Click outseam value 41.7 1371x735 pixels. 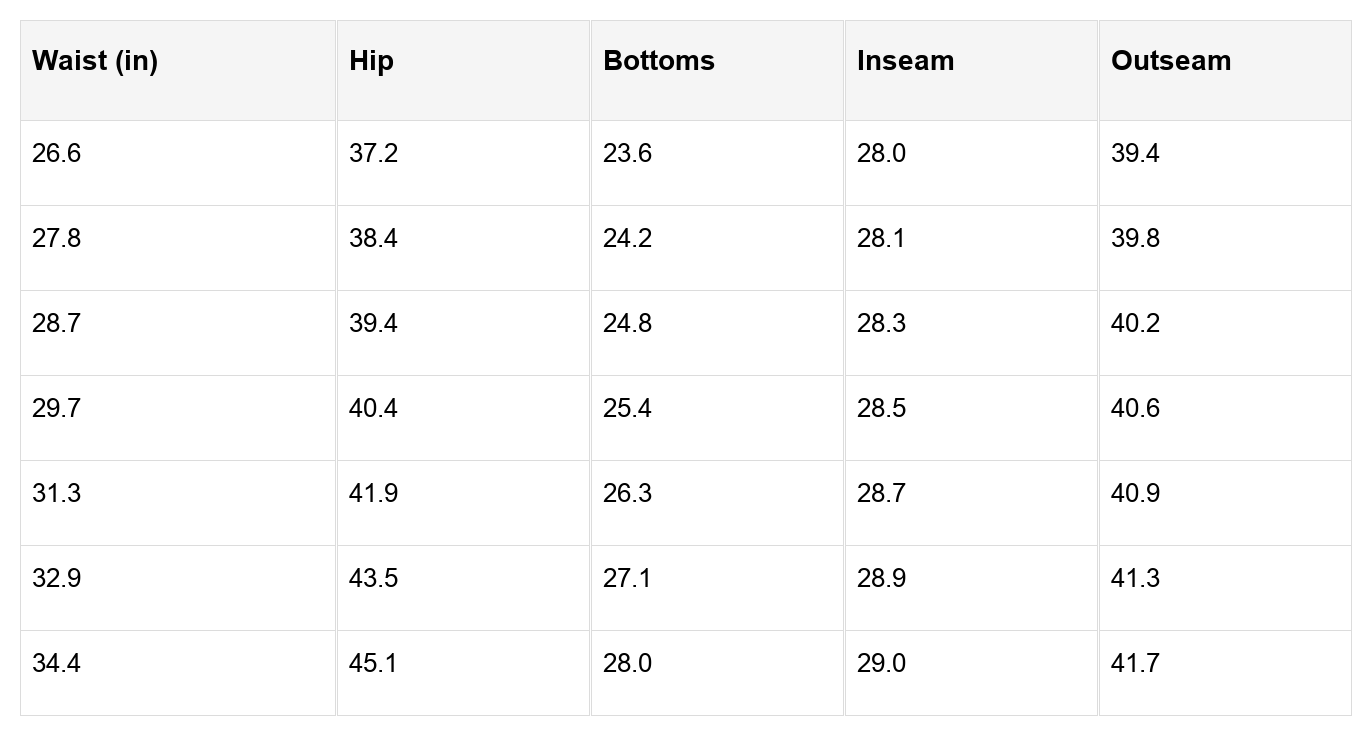[x=1135, y=664]
